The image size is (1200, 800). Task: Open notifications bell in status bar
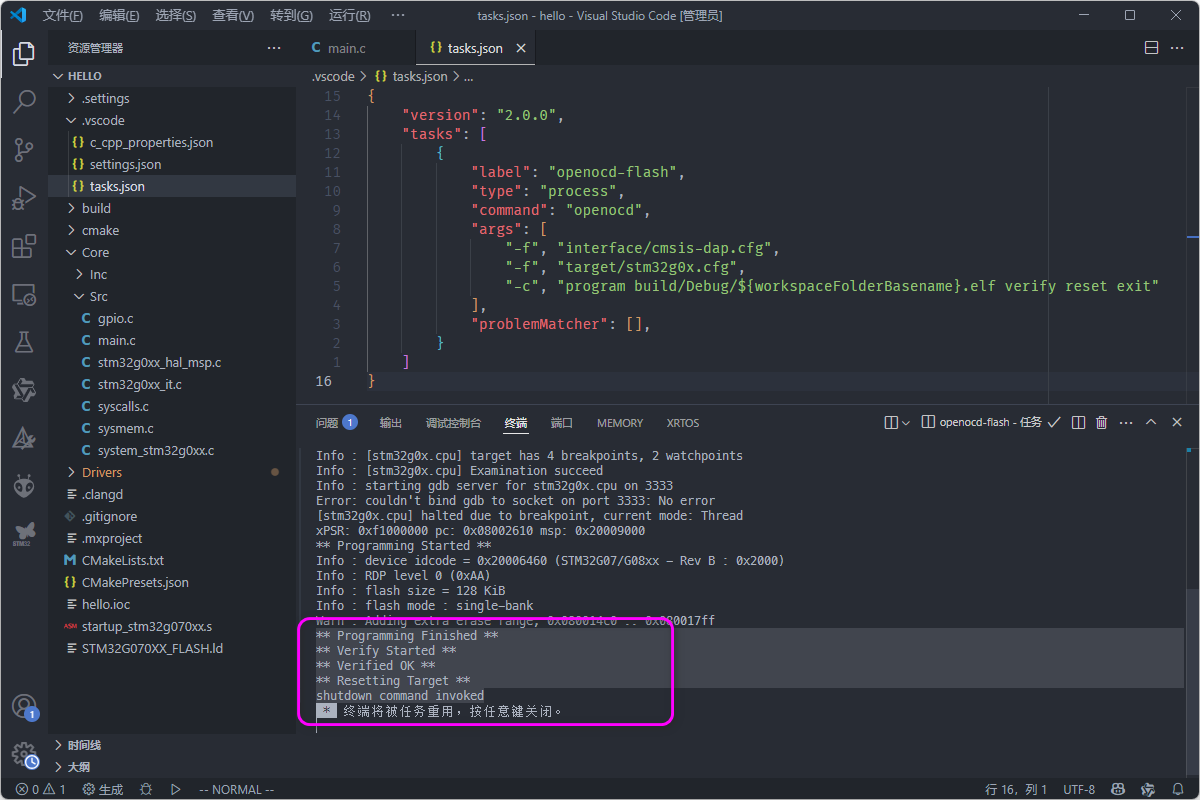click(1178, 790)
